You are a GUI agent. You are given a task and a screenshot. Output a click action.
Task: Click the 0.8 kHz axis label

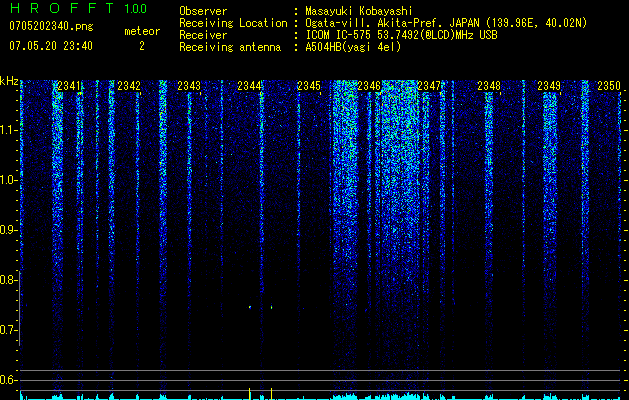pyautogui.click(x=8, y=280)
